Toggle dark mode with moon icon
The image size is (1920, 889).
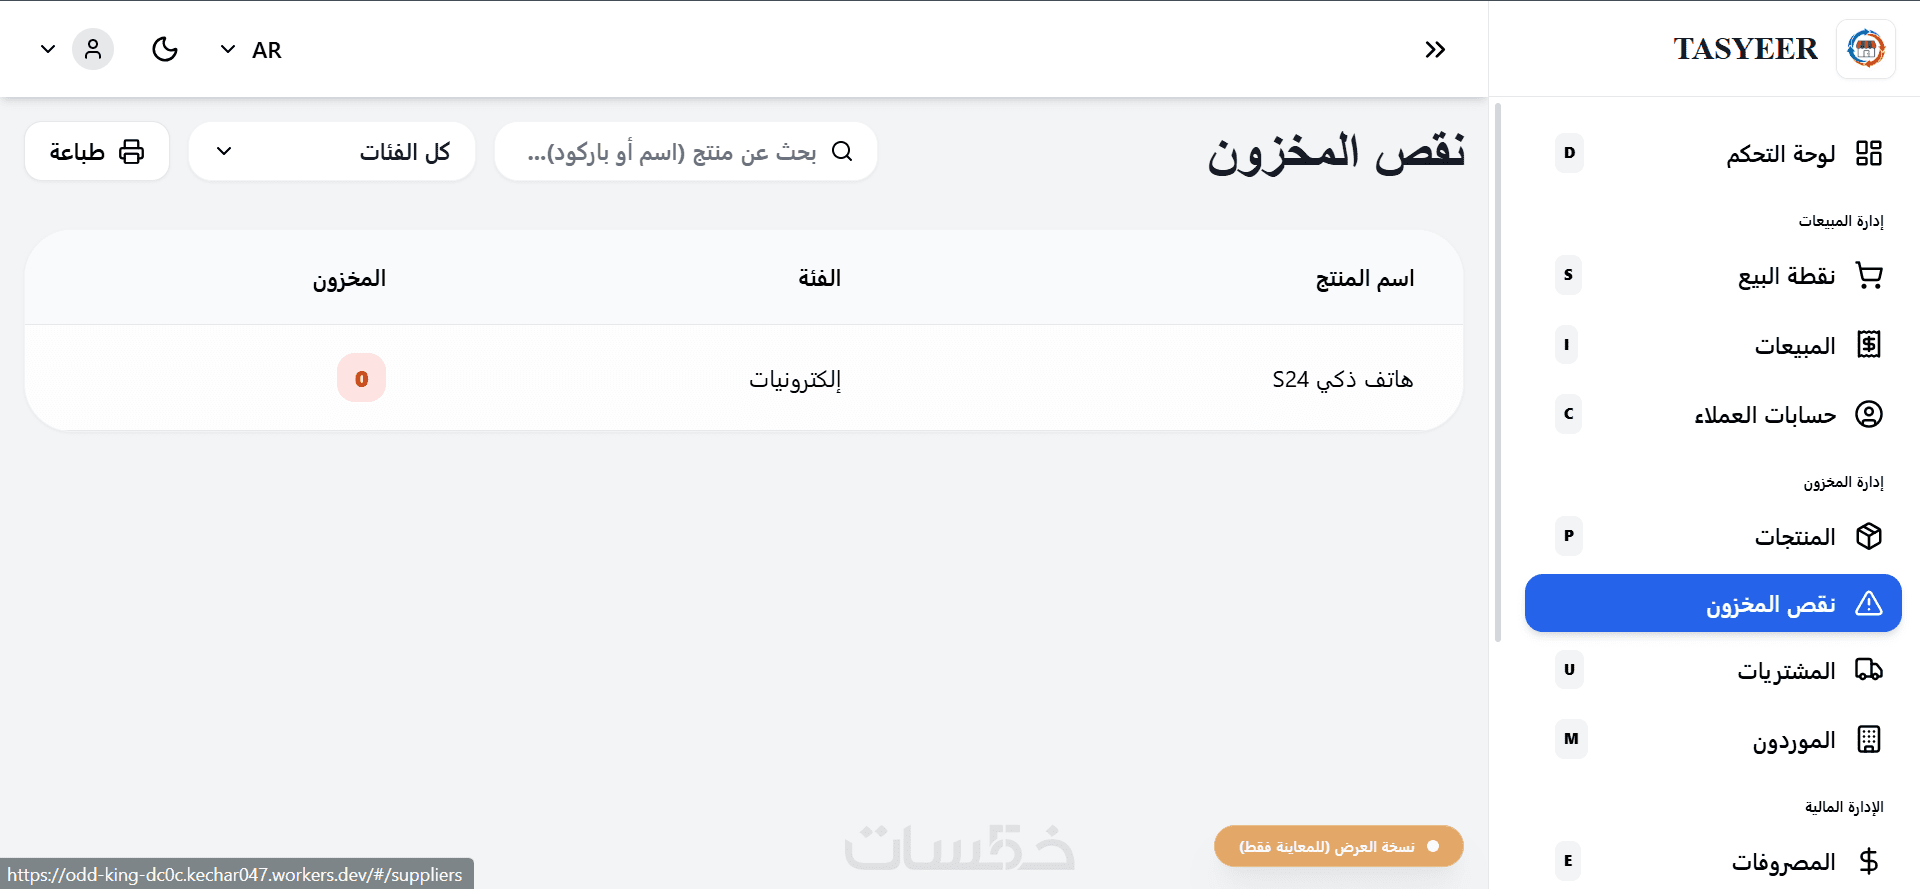click(165, 49)
